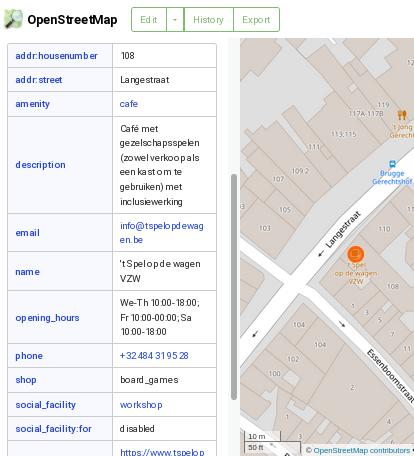The image size is (414, 456).
Task: Open the Edit dropdown arrow
Action: click(175, 20)
